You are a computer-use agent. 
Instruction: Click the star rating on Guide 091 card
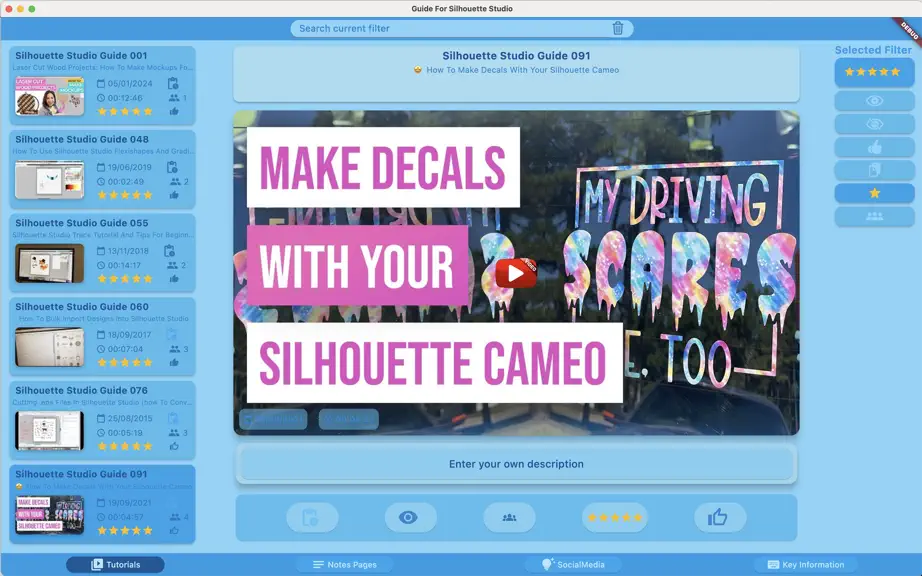coord(125,530)
